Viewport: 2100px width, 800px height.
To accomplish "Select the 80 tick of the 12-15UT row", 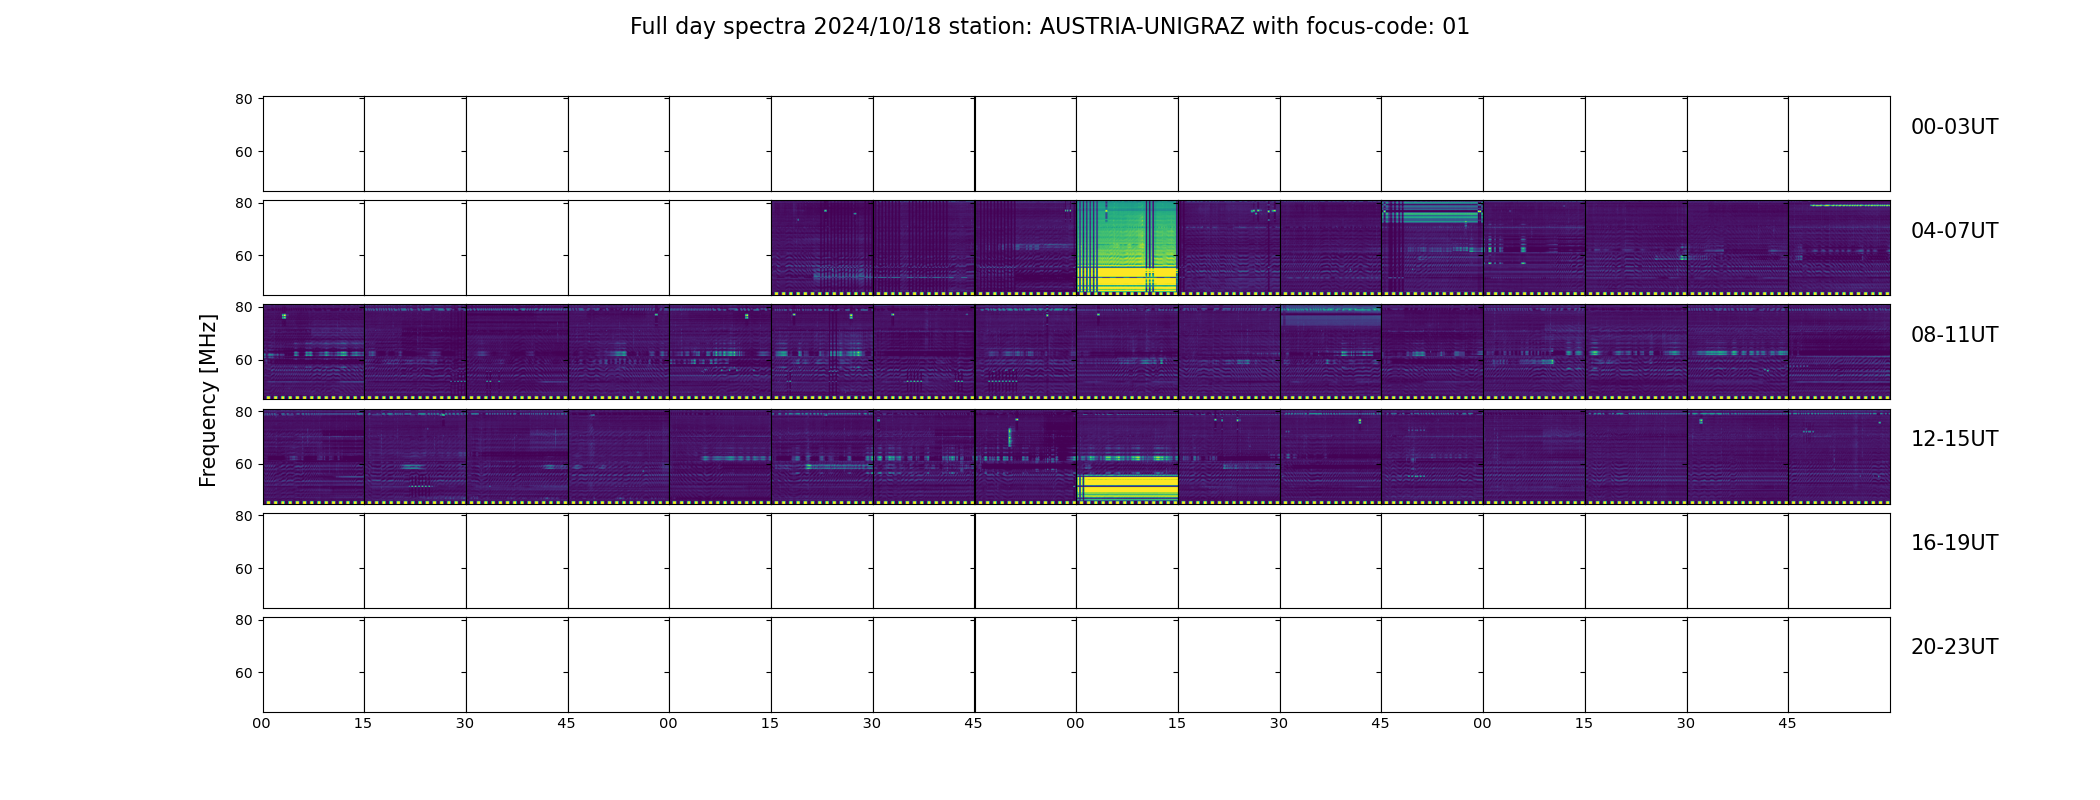I will pos(243,412).
